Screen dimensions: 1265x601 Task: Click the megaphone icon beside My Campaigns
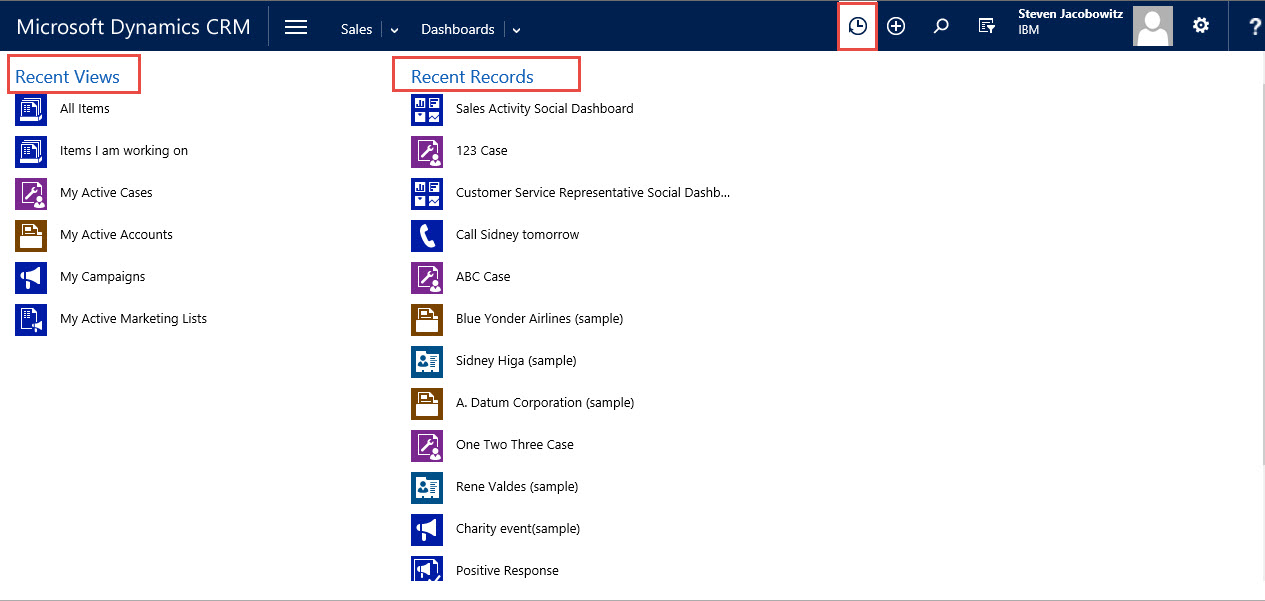[31, 277]
